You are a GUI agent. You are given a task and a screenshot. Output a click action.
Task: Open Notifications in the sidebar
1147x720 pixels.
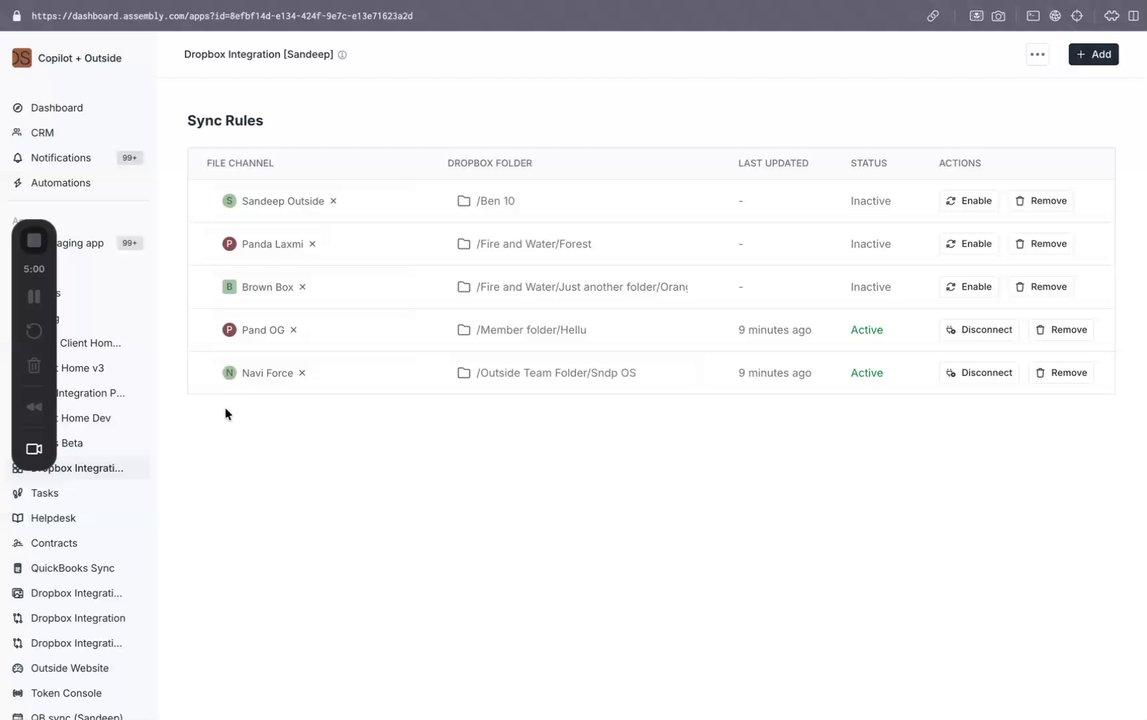pyautogui.click(x=60, y=158)
